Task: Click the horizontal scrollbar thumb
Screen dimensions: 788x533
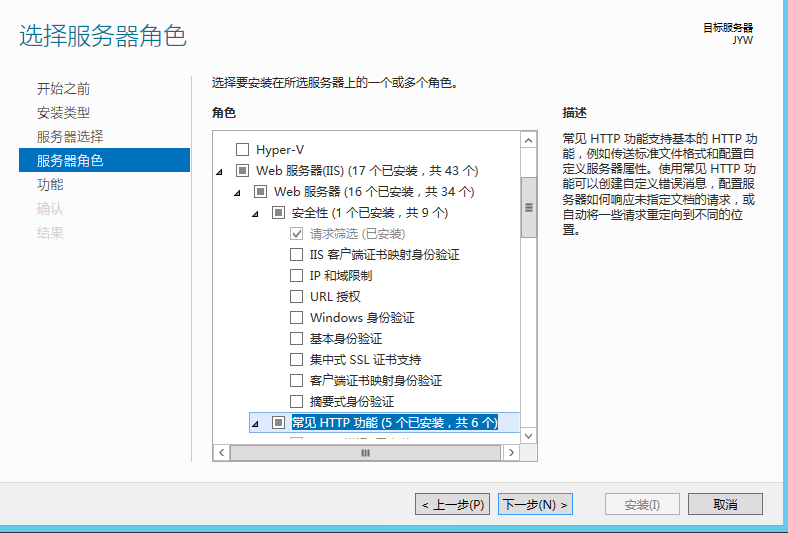Action: (366, 453)
